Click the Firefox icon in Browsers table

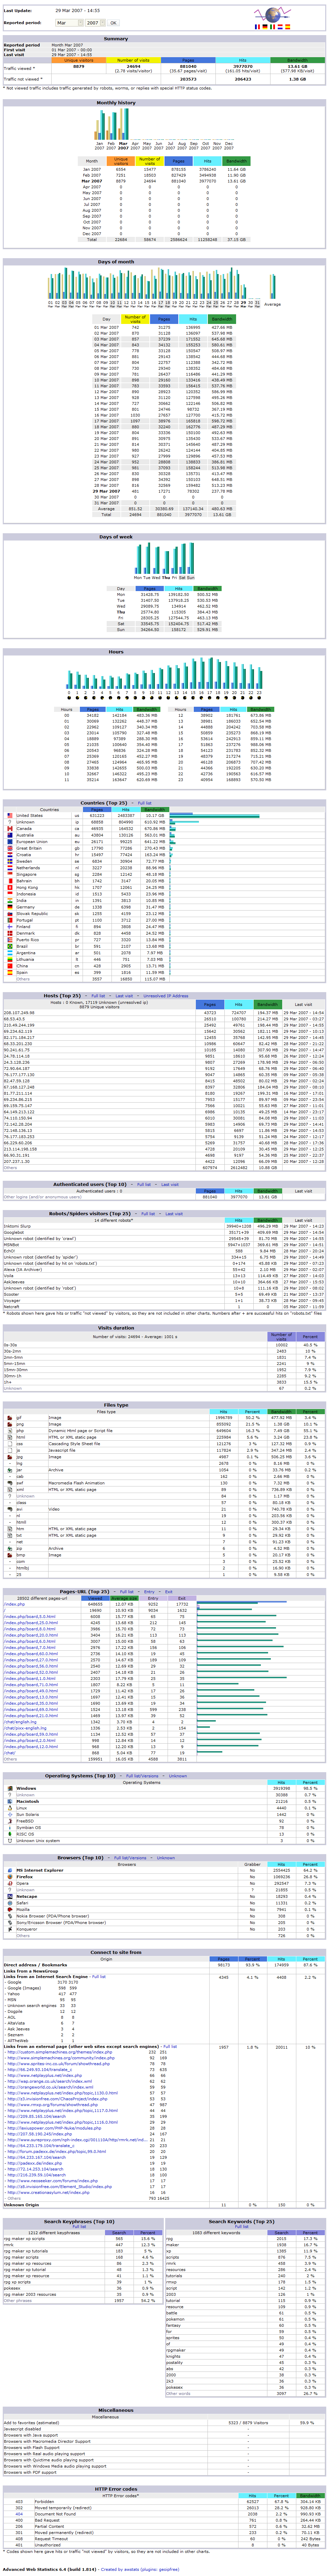coord(10,1877)
